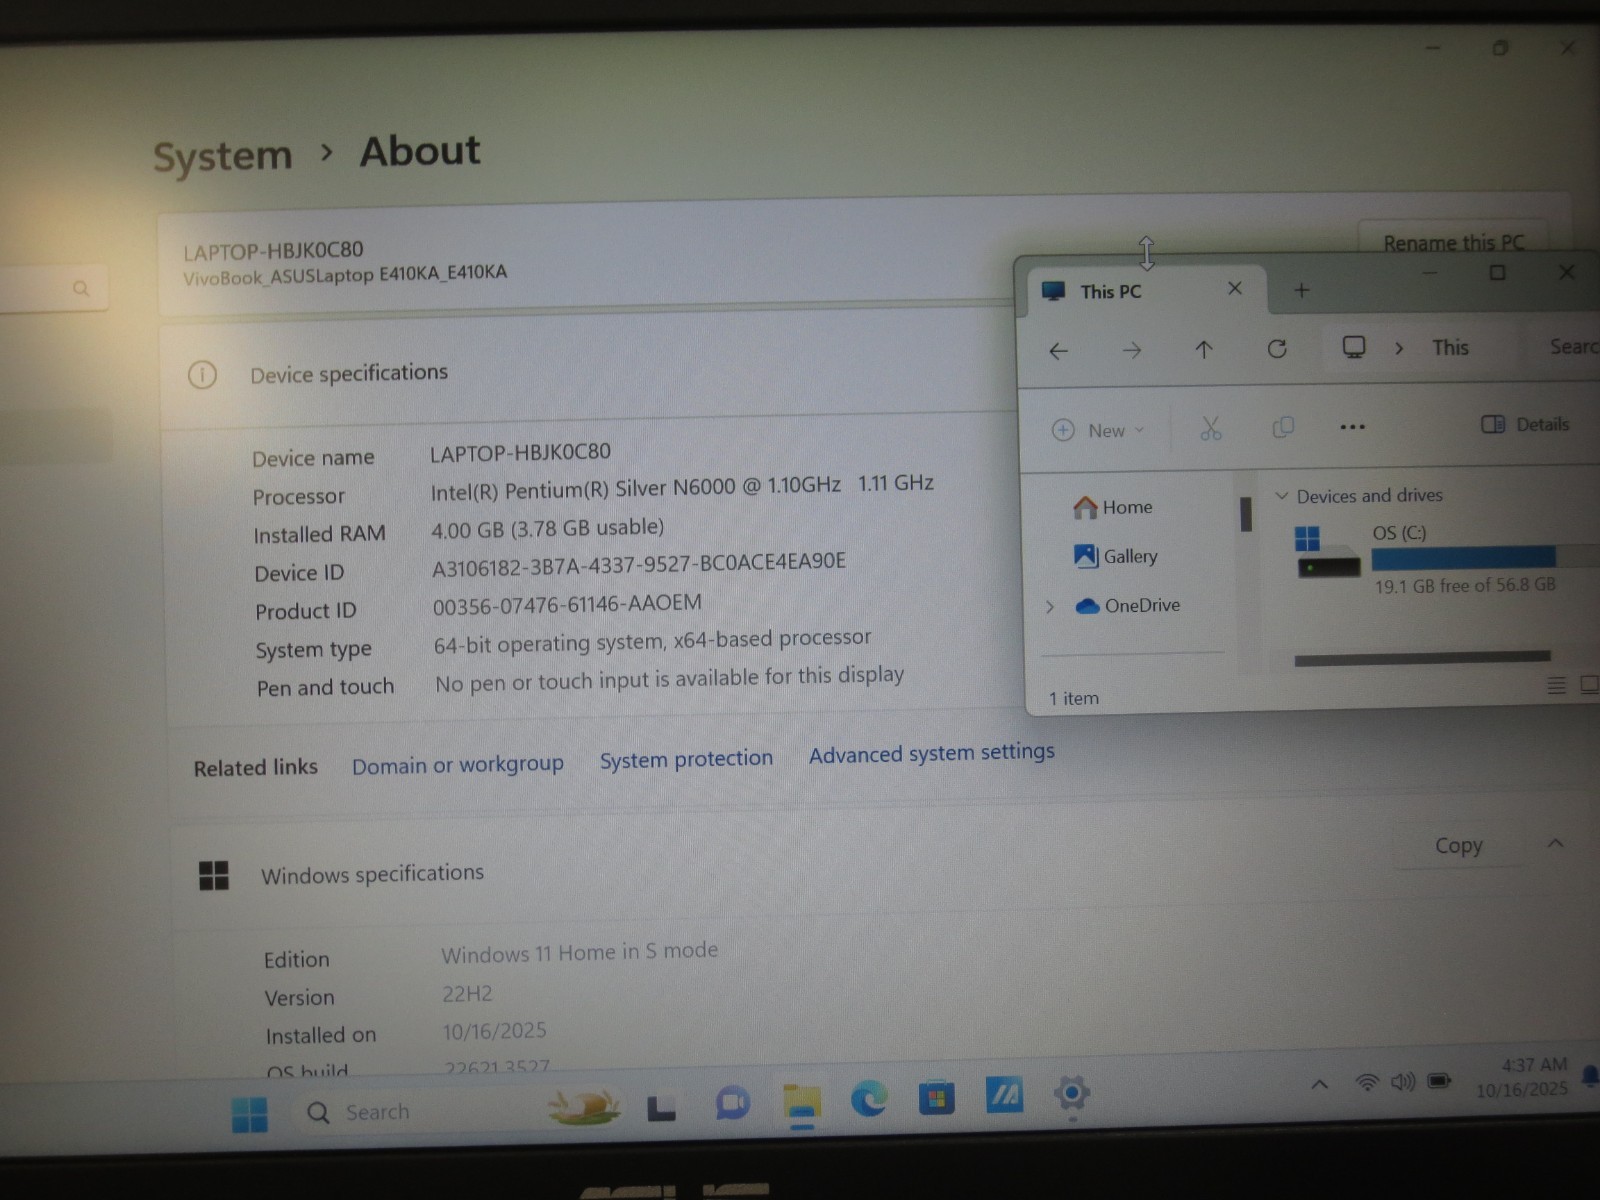This screenshot has height=1200, width=1600.
Task: Click the monitor icon in address bar
Action: (1354, 347)
